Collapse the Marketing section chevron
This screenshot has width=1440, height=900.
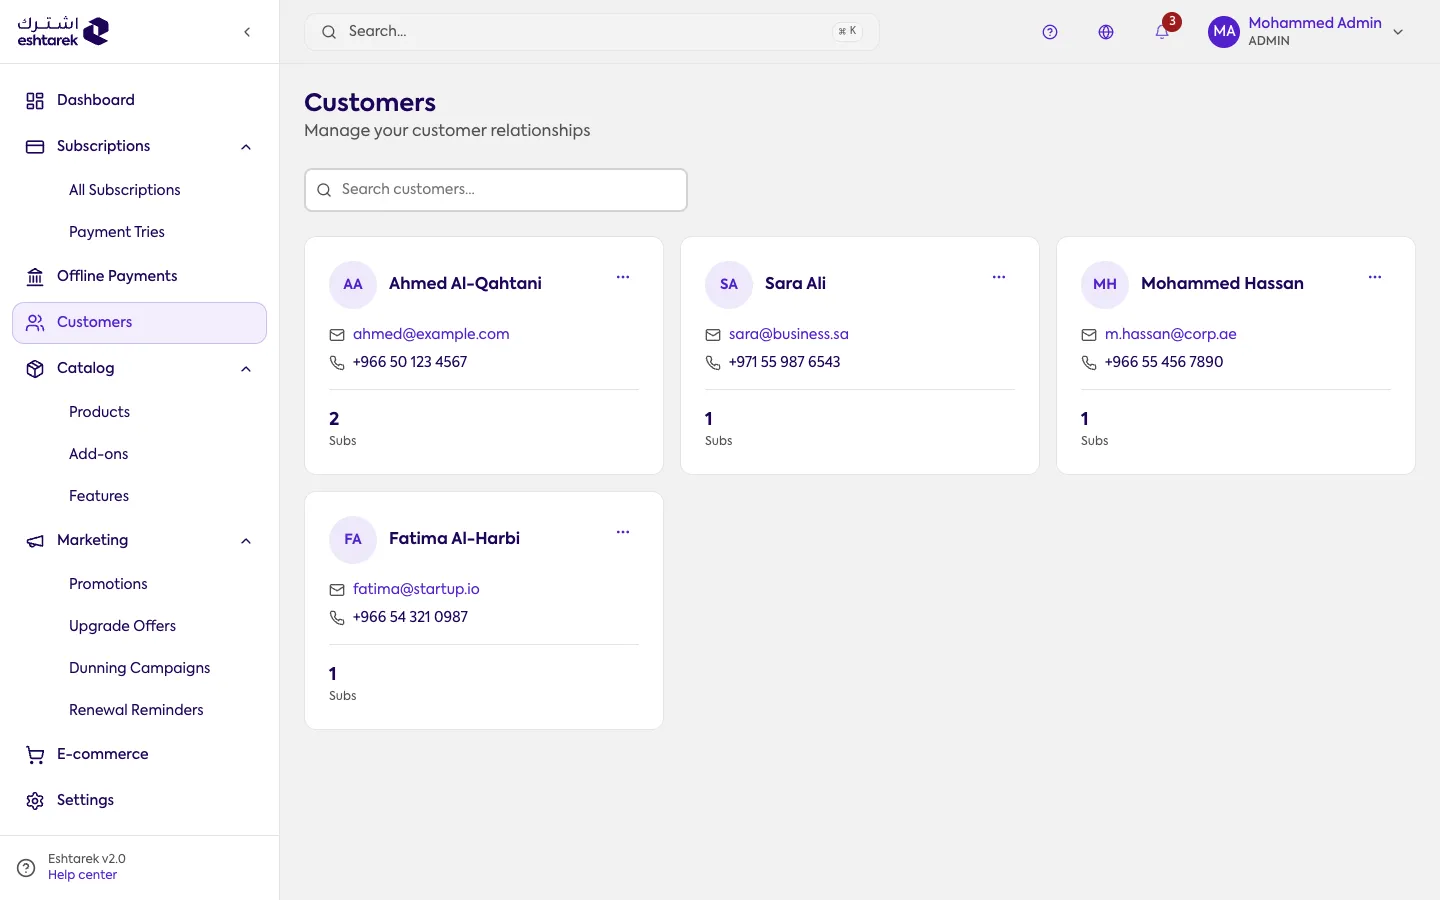click(x=246, y=541)
